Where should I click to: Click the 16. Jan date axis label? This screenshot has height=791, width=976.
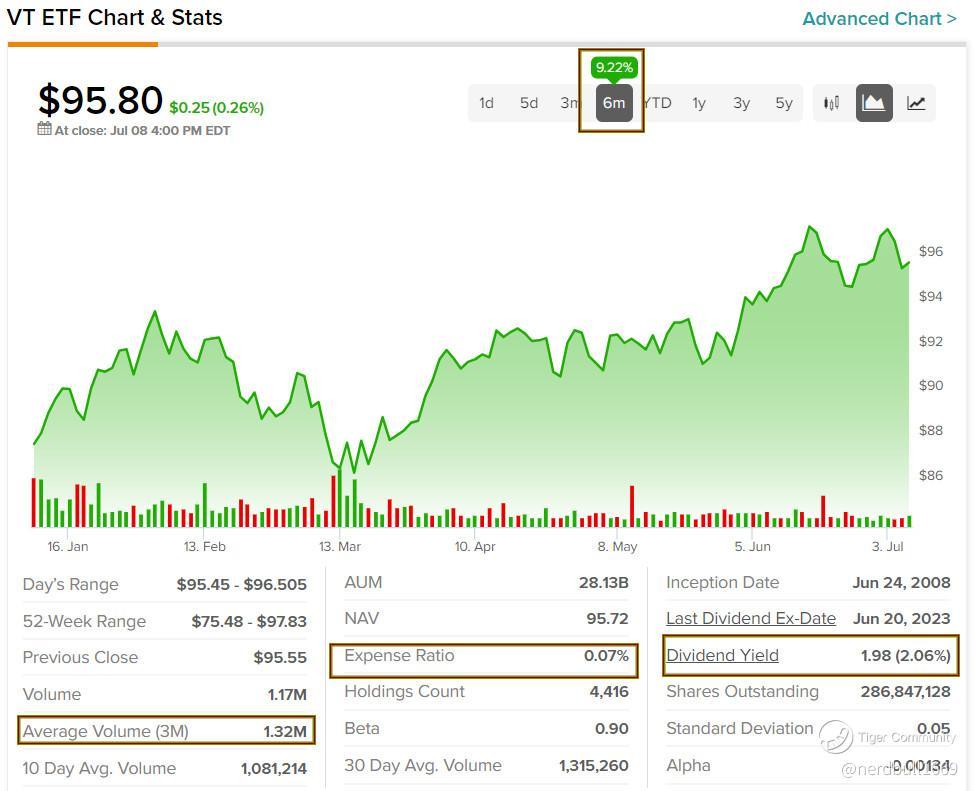tap(68, 546)
